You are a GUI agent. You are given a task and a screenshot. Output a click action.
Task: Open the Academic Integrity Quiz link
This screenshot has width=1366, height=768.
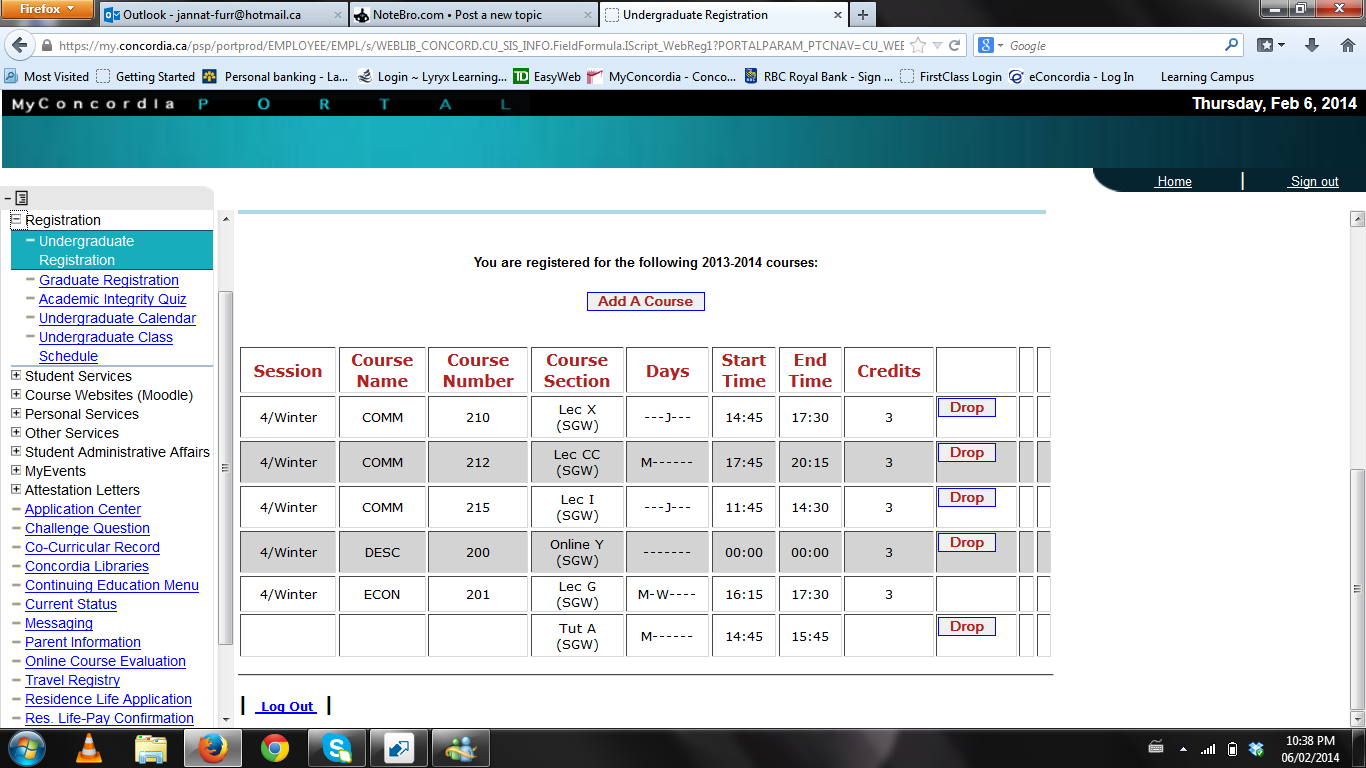(x=112, y=299)
